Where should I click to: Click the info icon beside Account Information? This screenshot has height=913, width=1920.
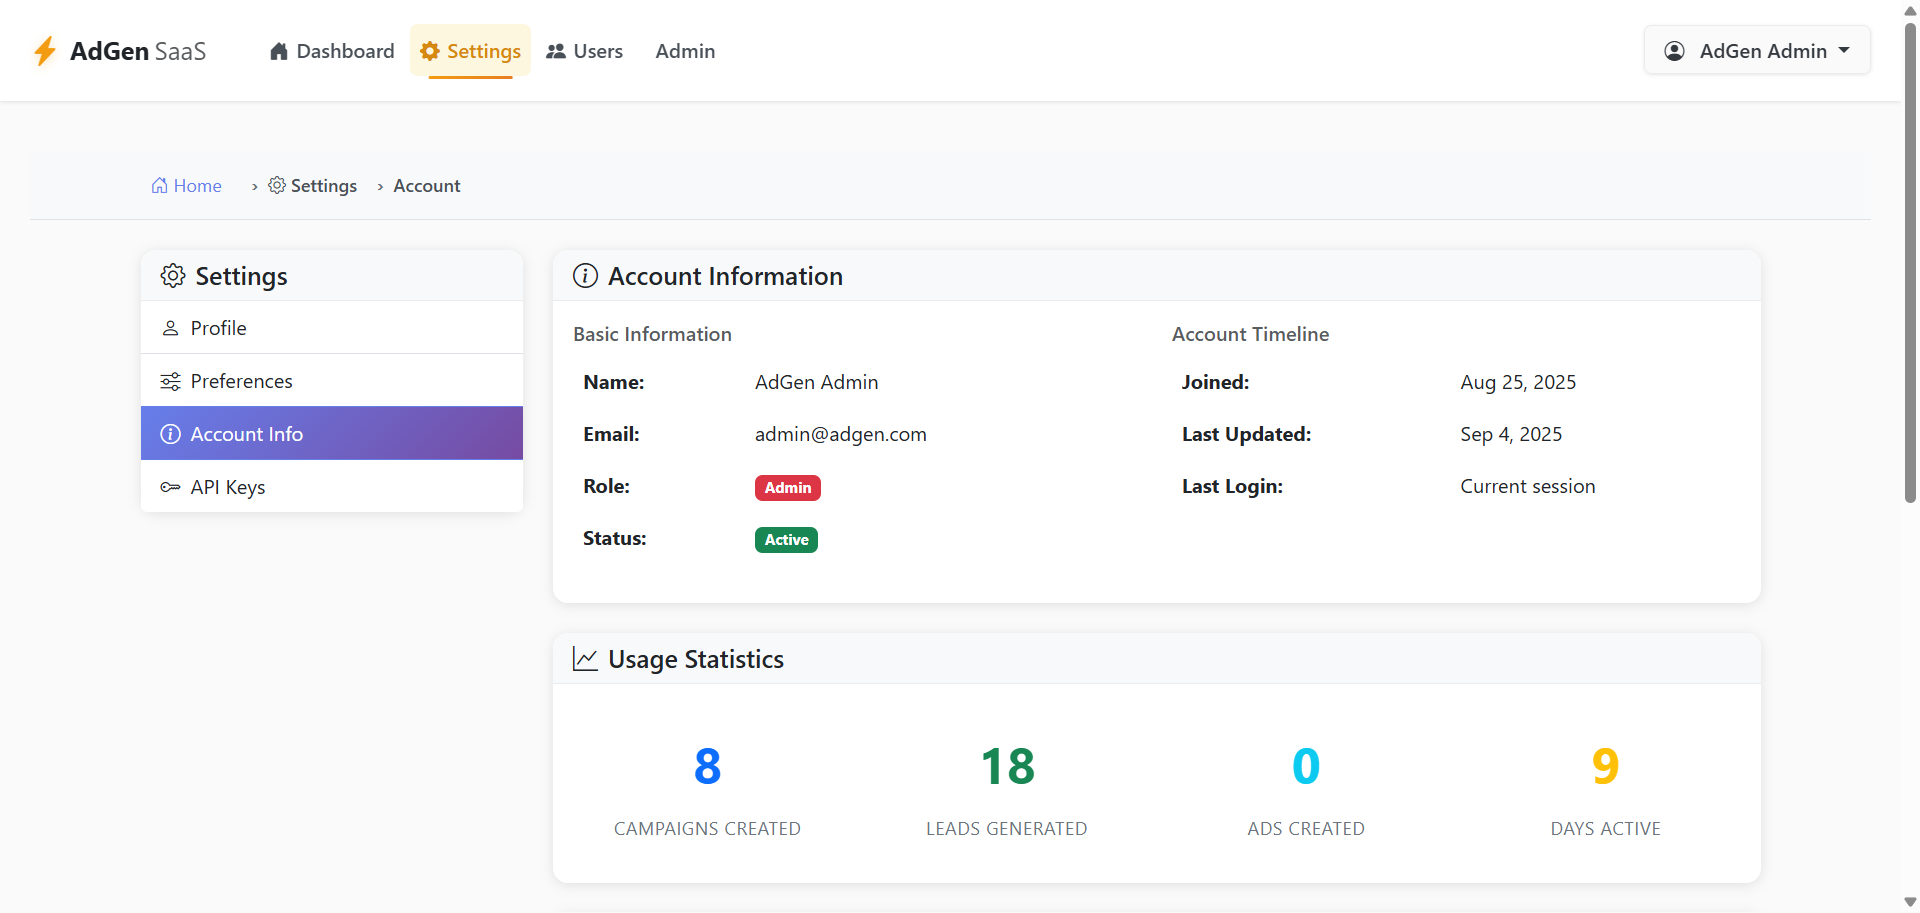pyautogui.click(x=585, y=276)
